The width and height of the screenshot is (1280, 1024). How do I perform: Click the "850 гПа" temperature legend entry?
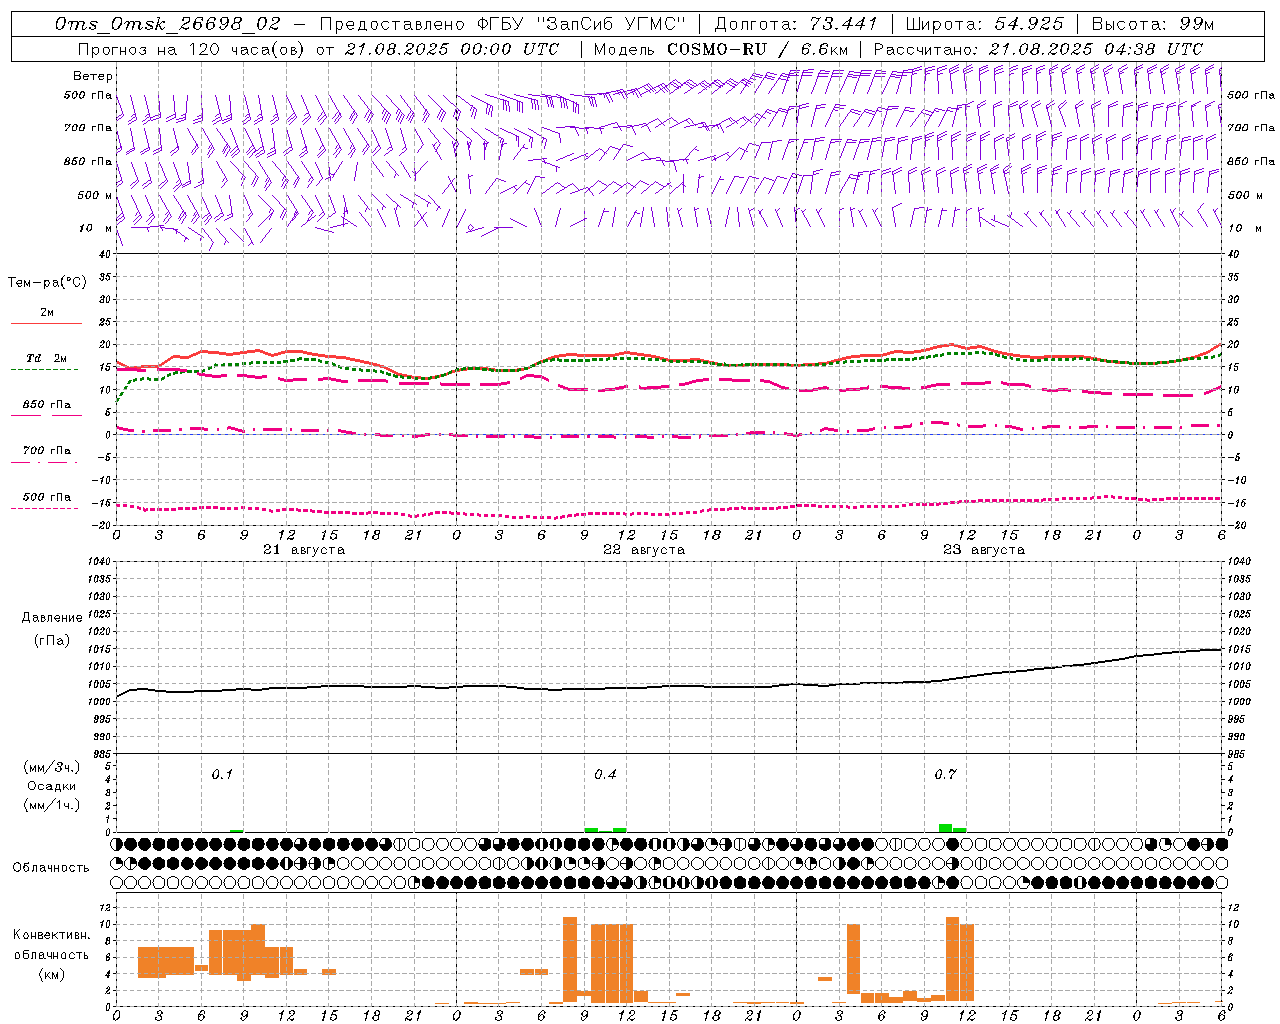[x=47, y=404]
